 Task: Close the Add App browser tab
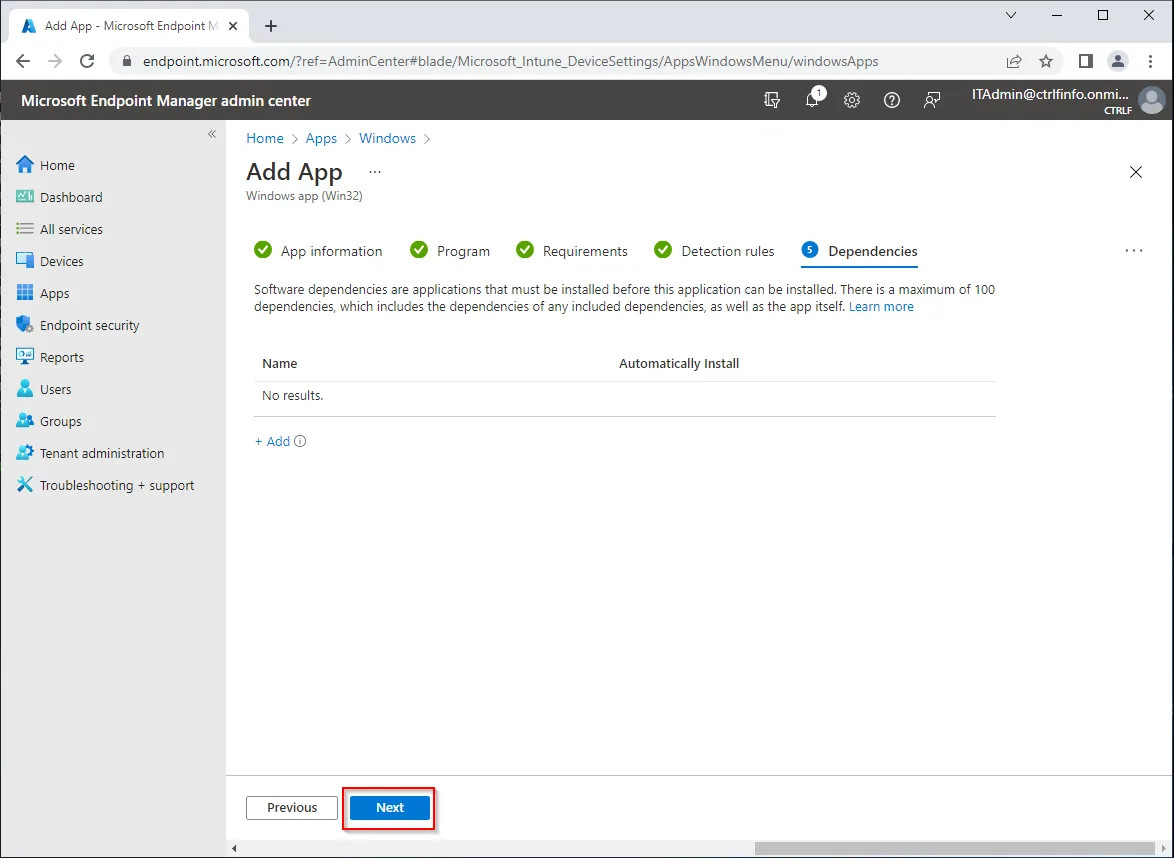point(233,26)
